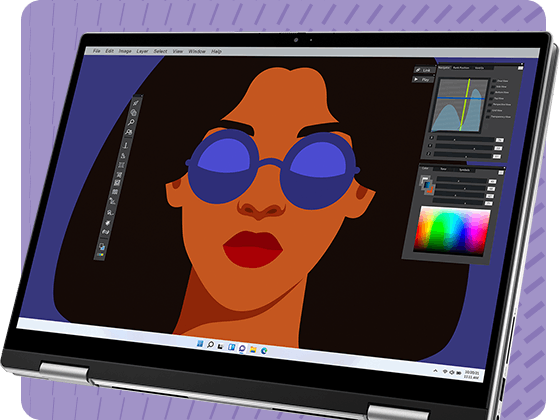This screenshot has width=560, height=420.
Task: Select the chain link tool near toolbar bottom
Action: tap(105, 232)
